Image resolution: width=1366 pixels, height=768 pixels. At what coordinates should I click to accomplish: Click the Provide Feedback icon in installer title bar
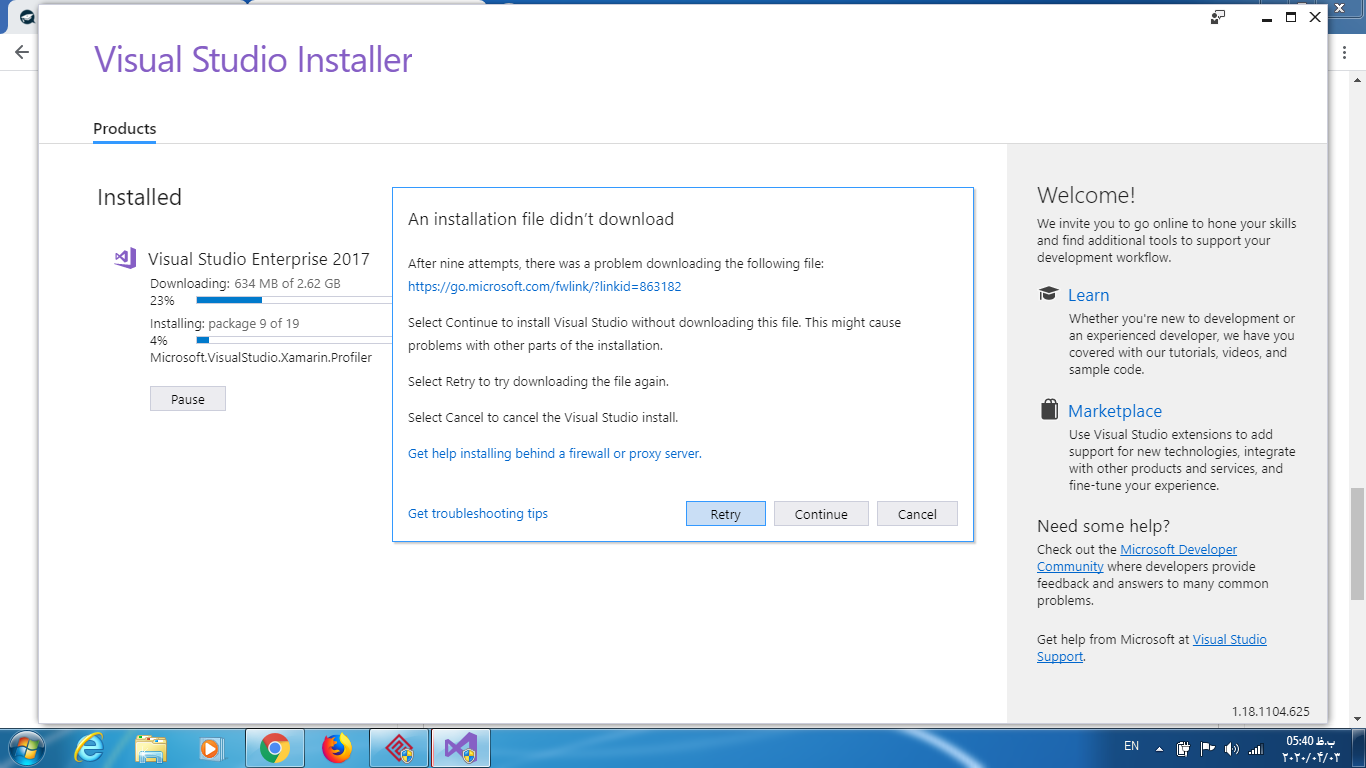[x=1217, y=17]
